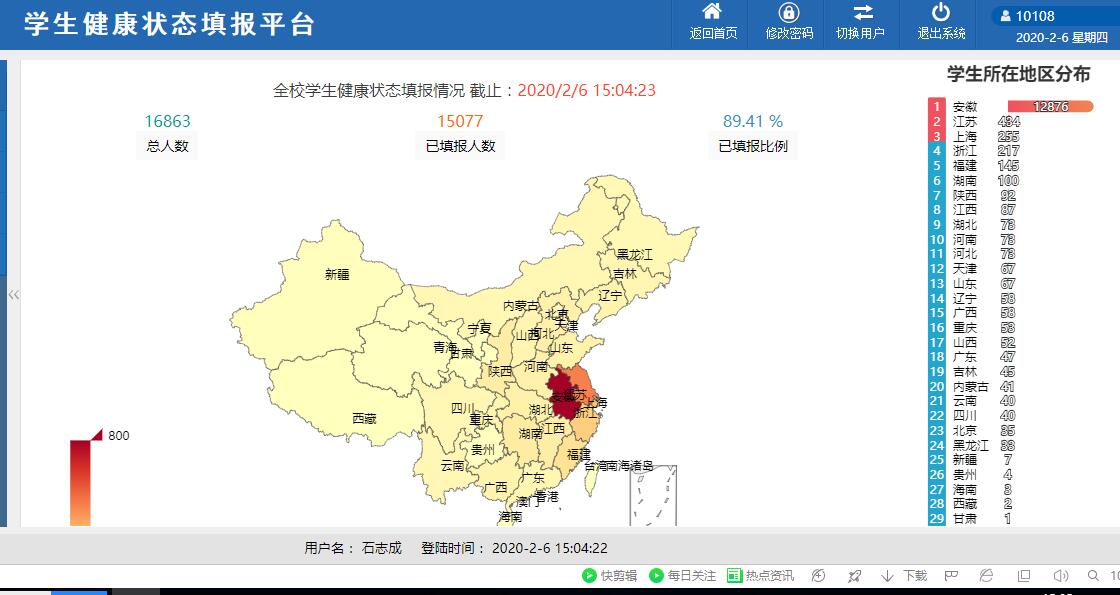Screen dimensions: 1120x595
Task: Select 安徽 in the region ranking list
Action: click(x=965, y=107)
